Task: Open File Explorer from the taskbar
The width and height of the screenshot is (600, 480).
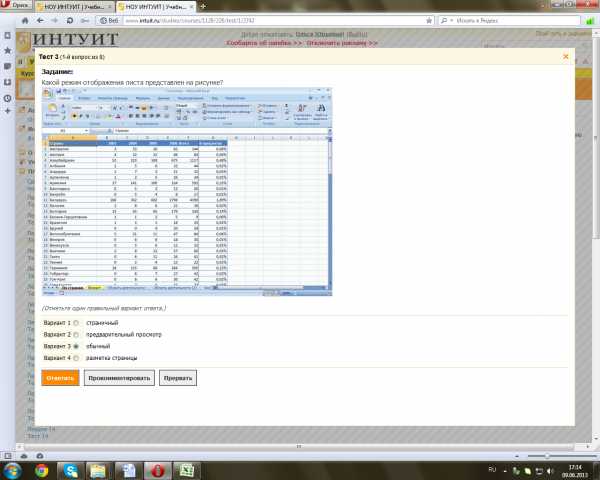Action: pyautogui.click(x=99, y=471)
